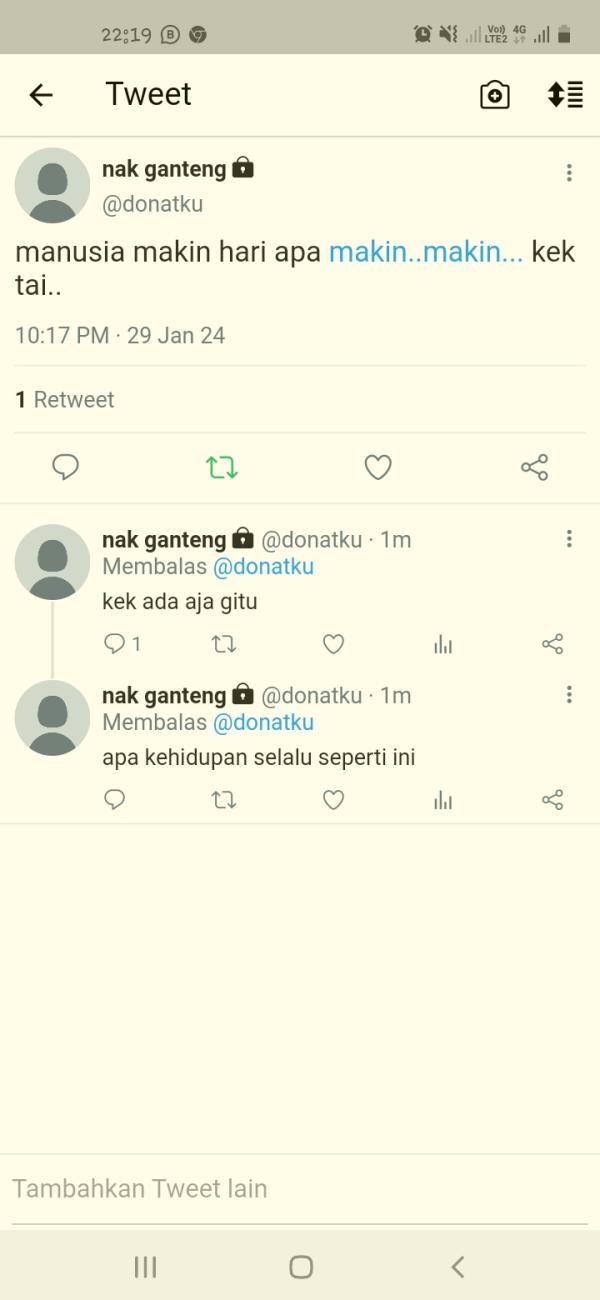Open main tweet's three-dot options menu
This screenshot has height=1300, width=600.
click(569, 173)
